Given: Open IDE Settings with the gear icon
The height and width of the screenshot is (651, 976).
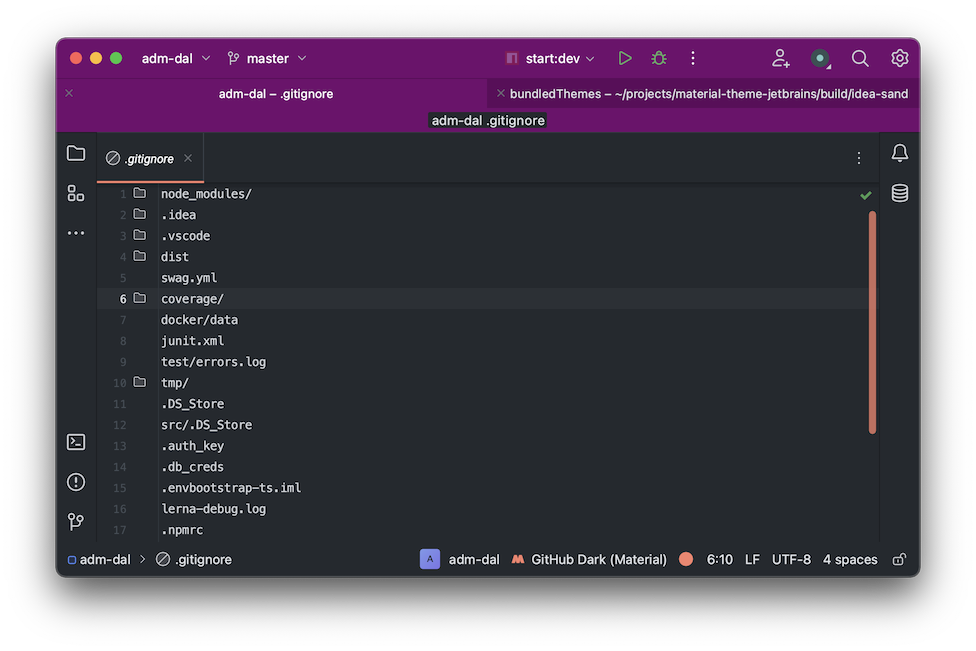Looking at the screenshot, I should pos(898,58).
